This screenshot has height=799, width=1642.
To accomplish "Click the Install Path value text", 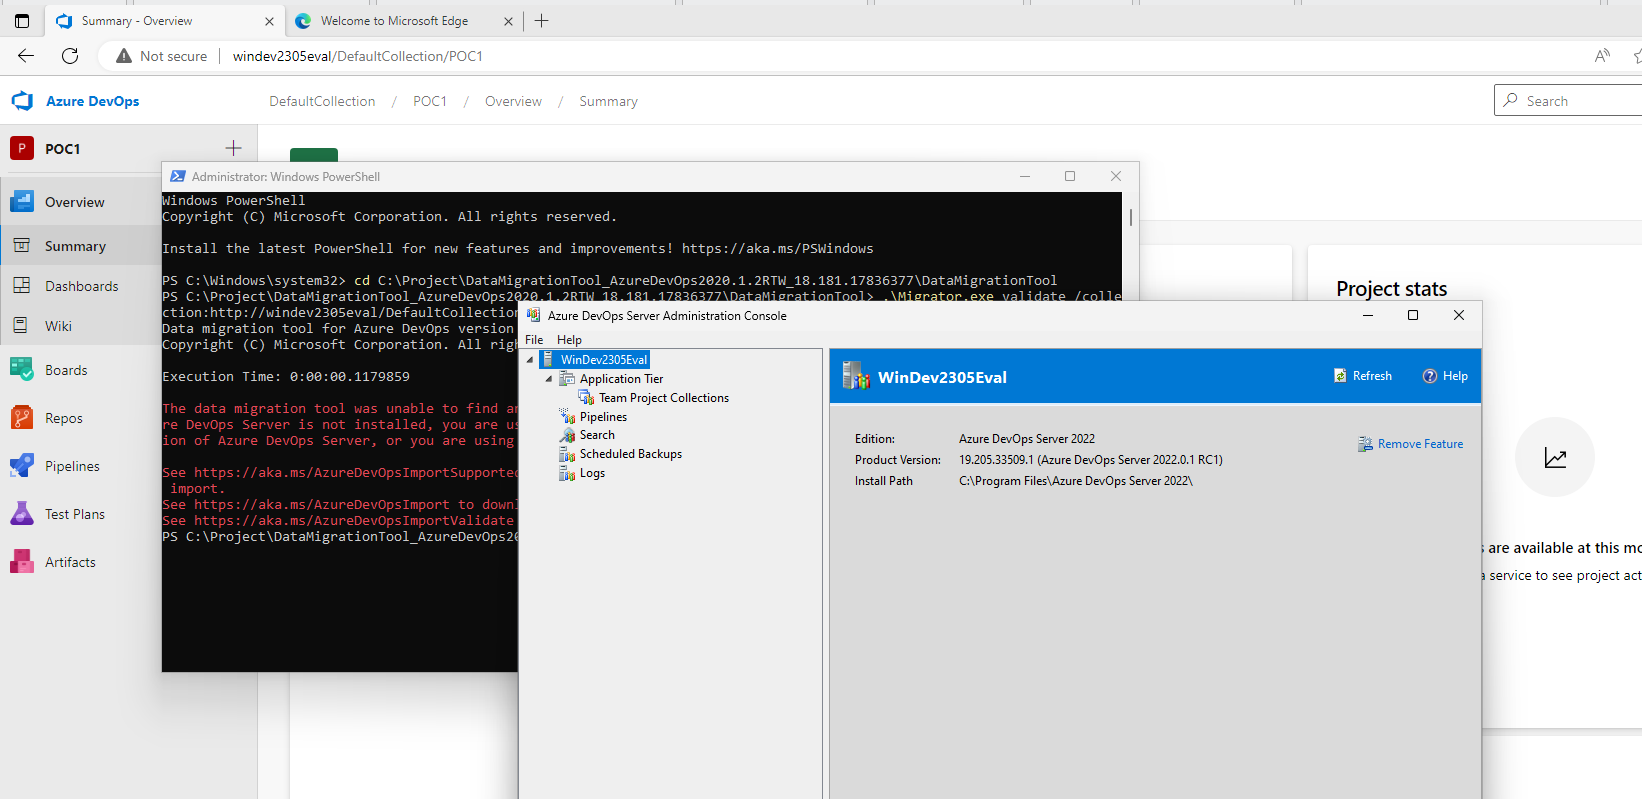I will 1075,481.
